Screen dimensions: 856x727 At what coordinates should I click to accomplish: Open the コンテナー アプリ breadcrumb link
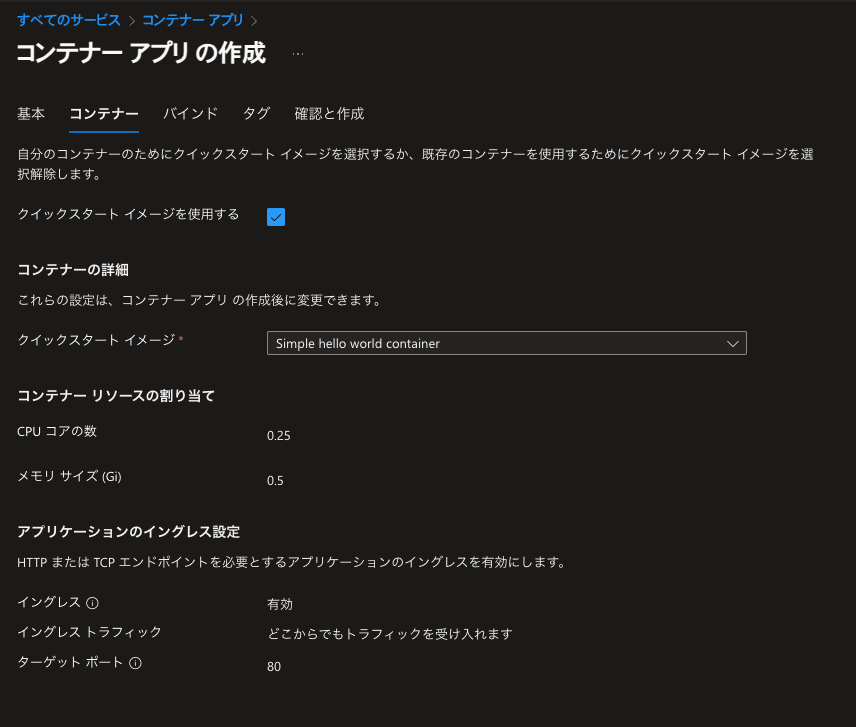point(193,20)
